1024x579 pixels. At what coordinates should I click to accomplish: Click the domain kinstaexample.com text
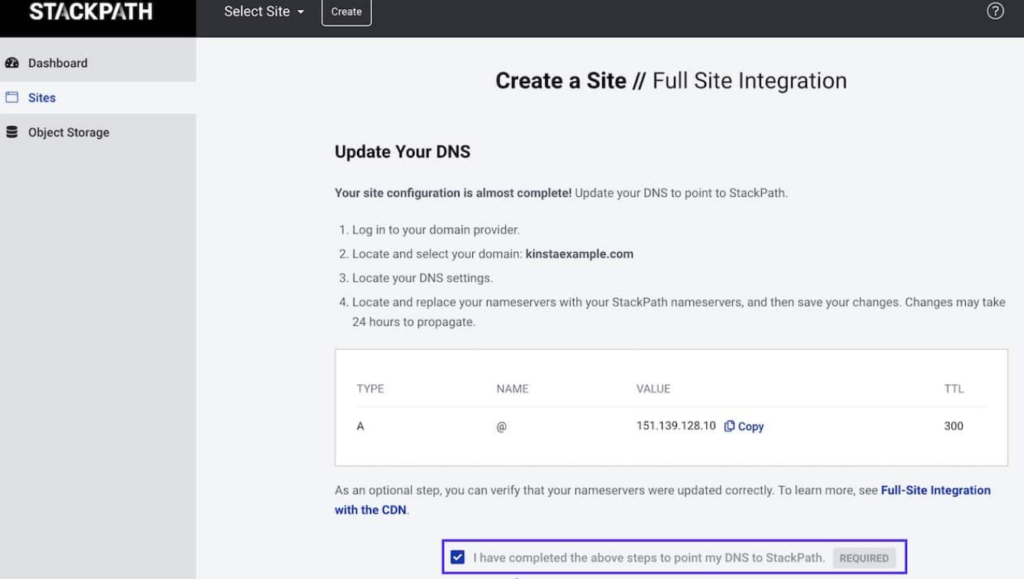click(x=579, y=254)
